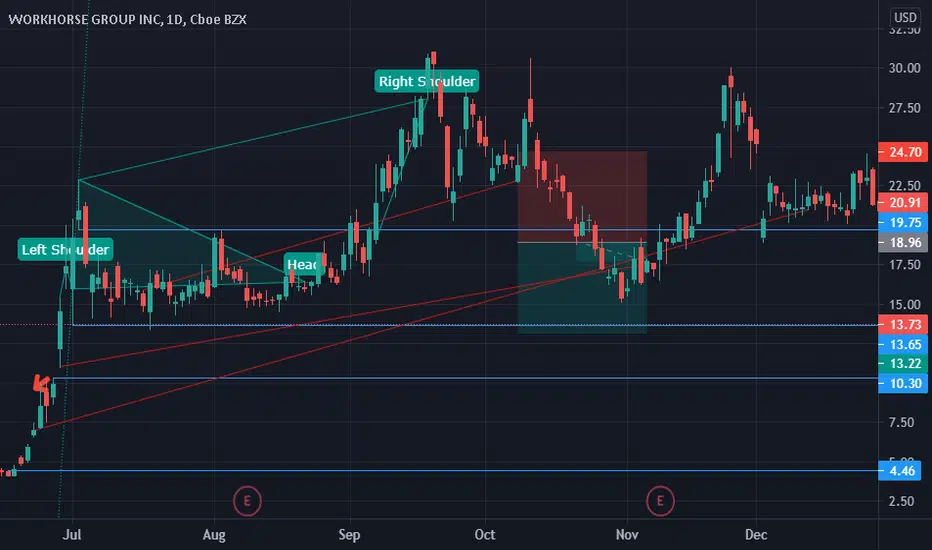This screenshot has height=550, width=932.
Task: Click the Oct label on time axis
Action: 485,535
